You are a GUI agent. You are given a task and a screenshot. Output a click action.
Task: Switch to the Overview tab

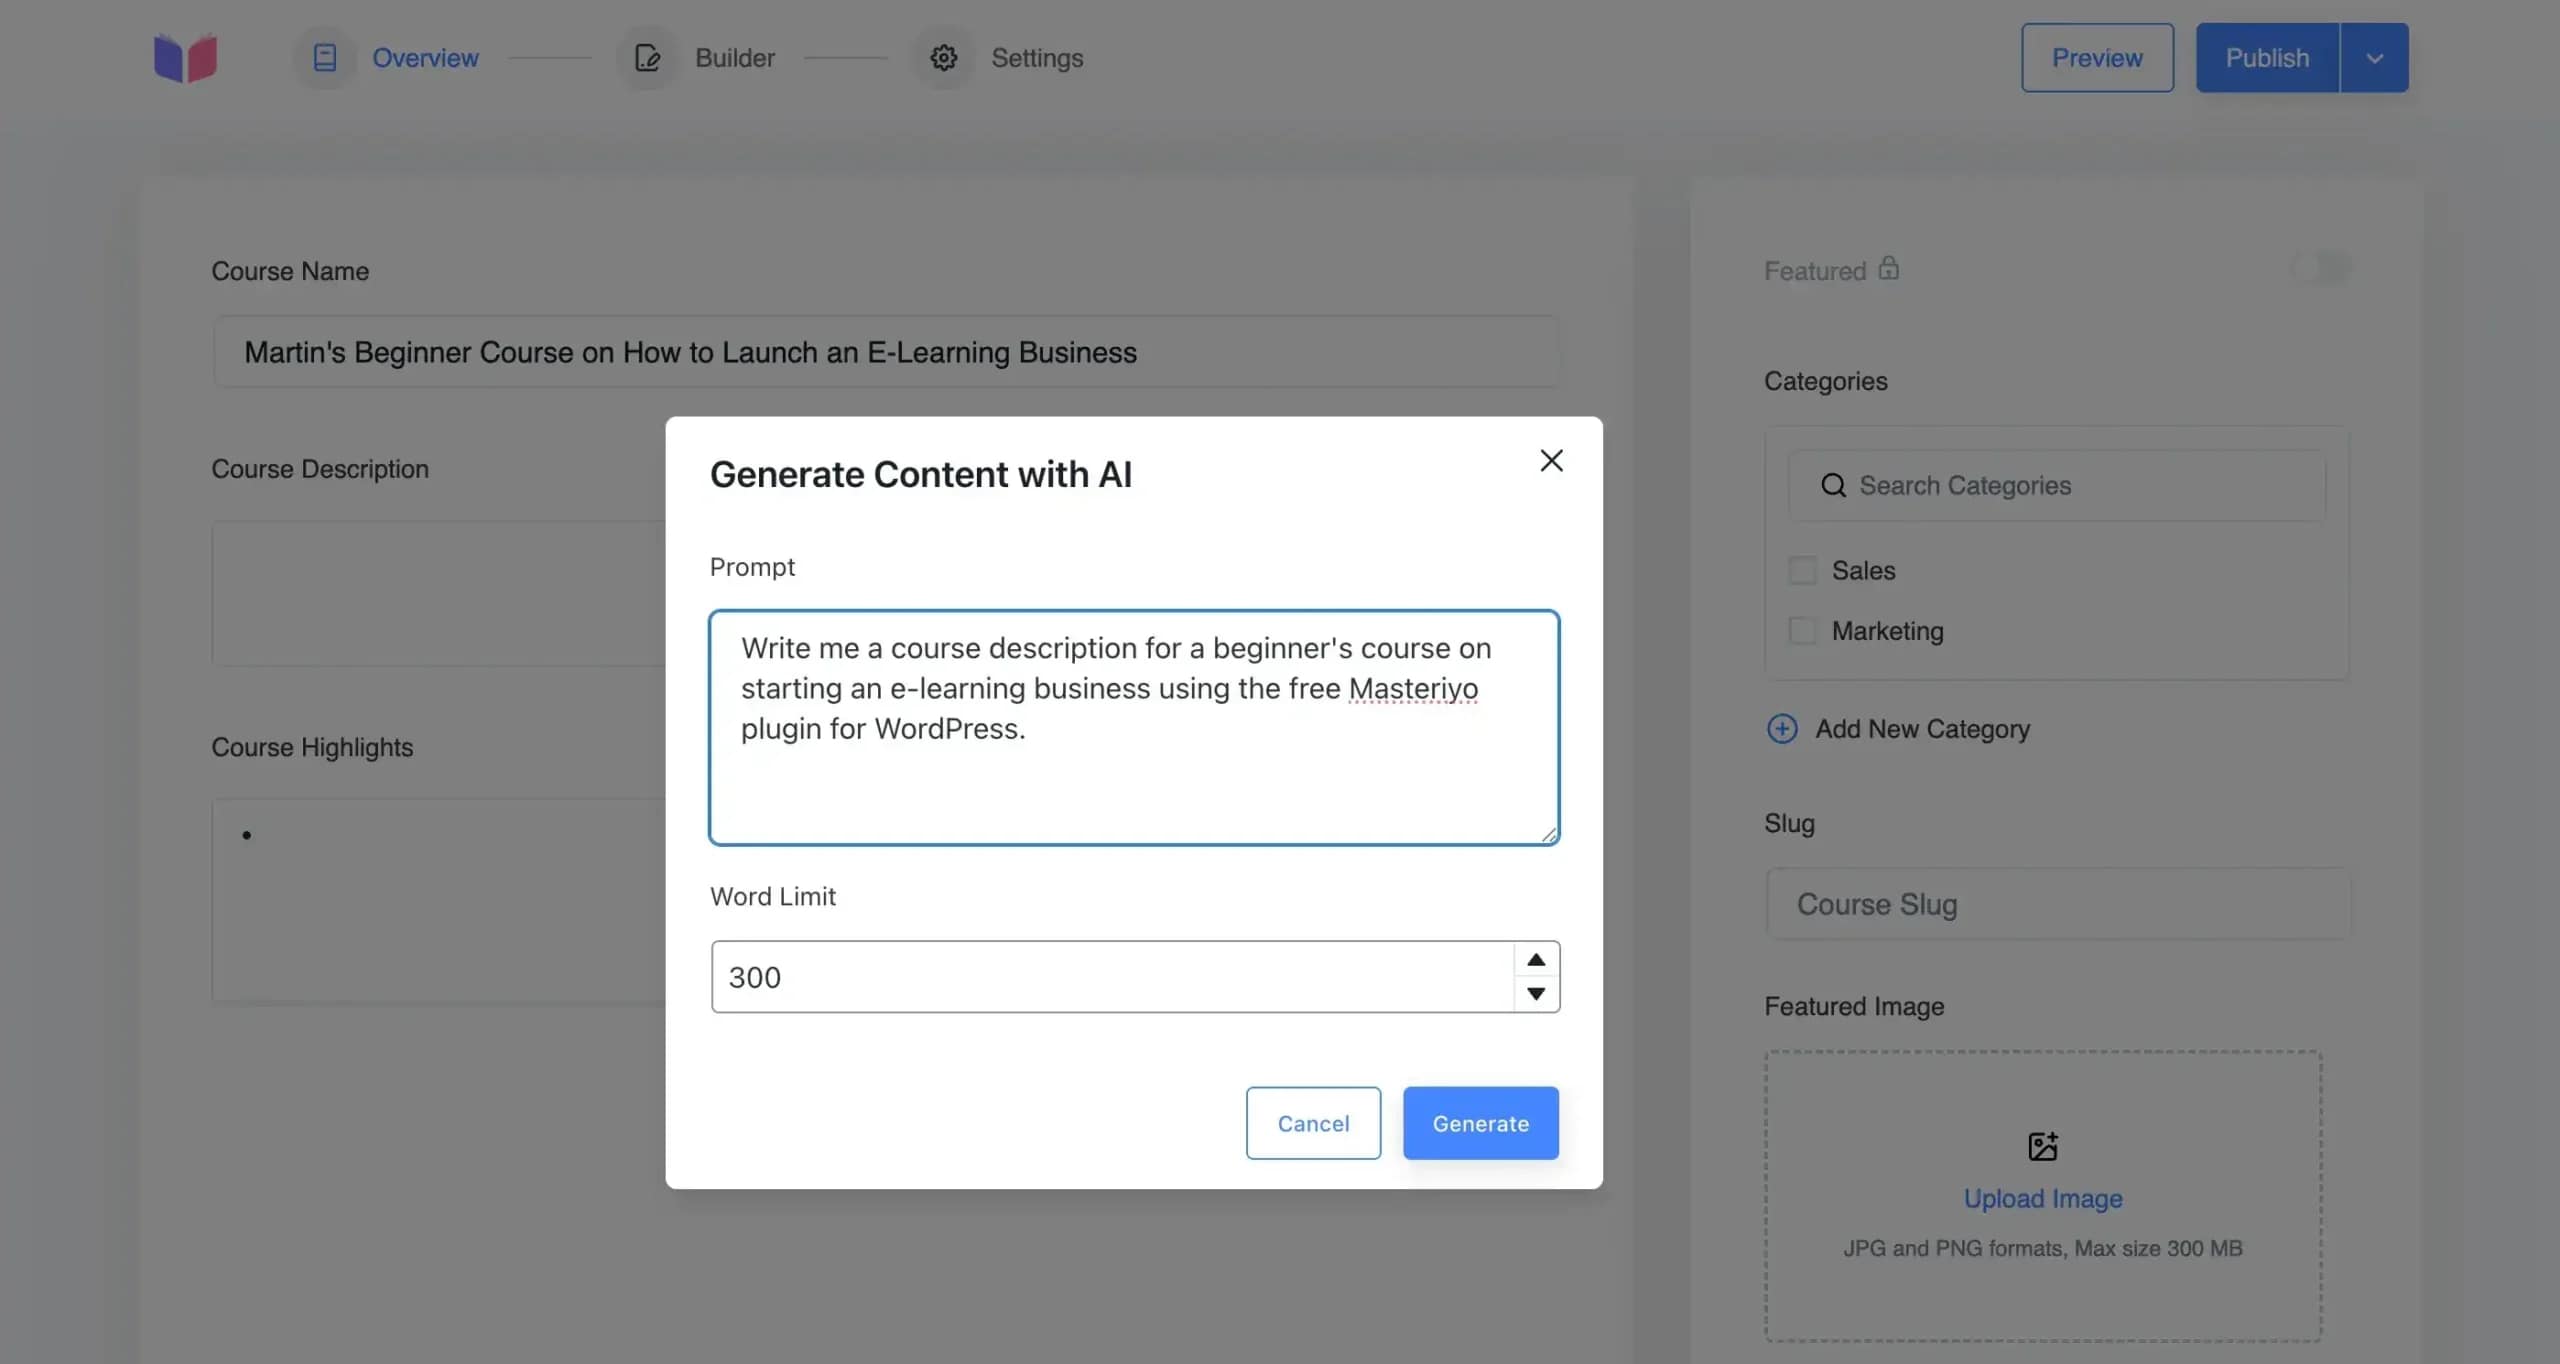425,58
